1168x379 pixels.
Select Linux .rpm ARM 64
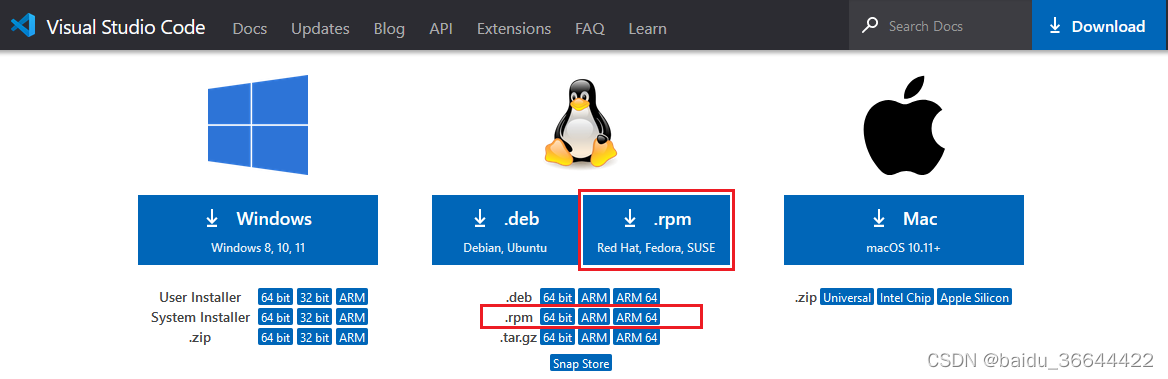637,317
